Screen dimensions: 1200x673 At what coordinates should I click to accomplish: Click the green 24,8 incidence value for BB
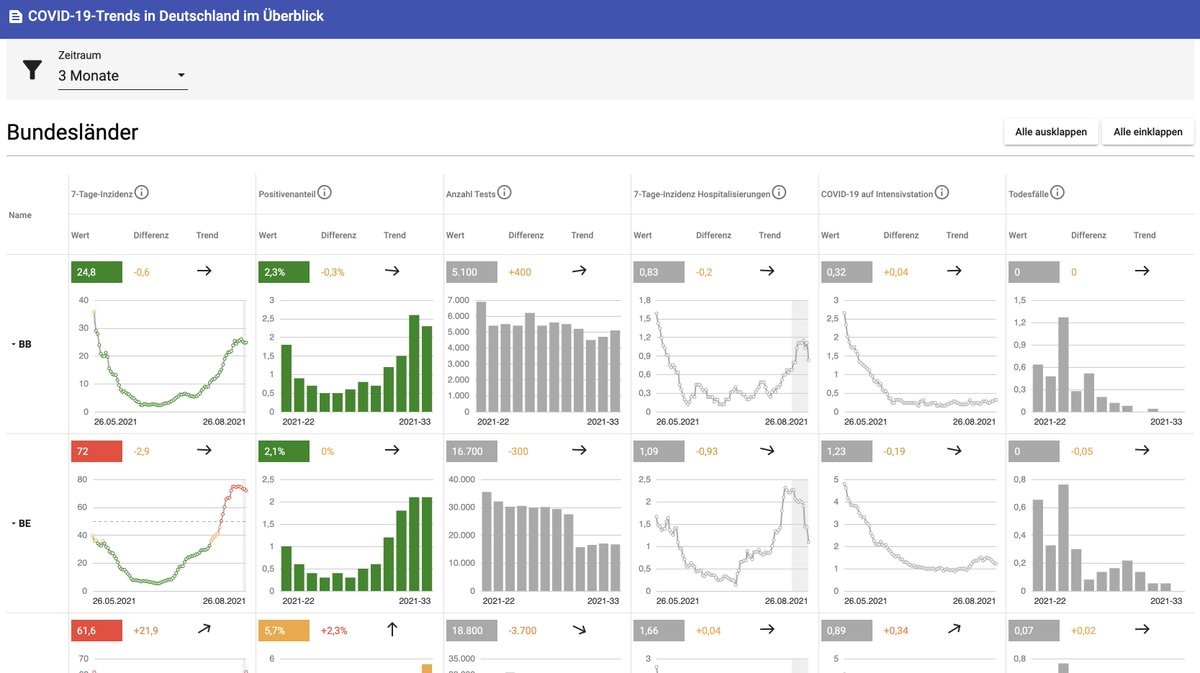96,272
